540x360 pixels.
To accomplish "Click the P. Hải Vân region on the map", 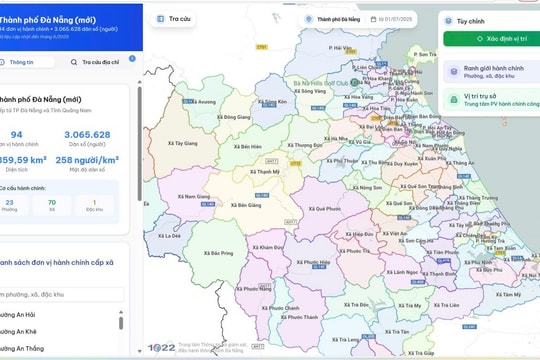I will pyautogui.click(x=340, y=48).
